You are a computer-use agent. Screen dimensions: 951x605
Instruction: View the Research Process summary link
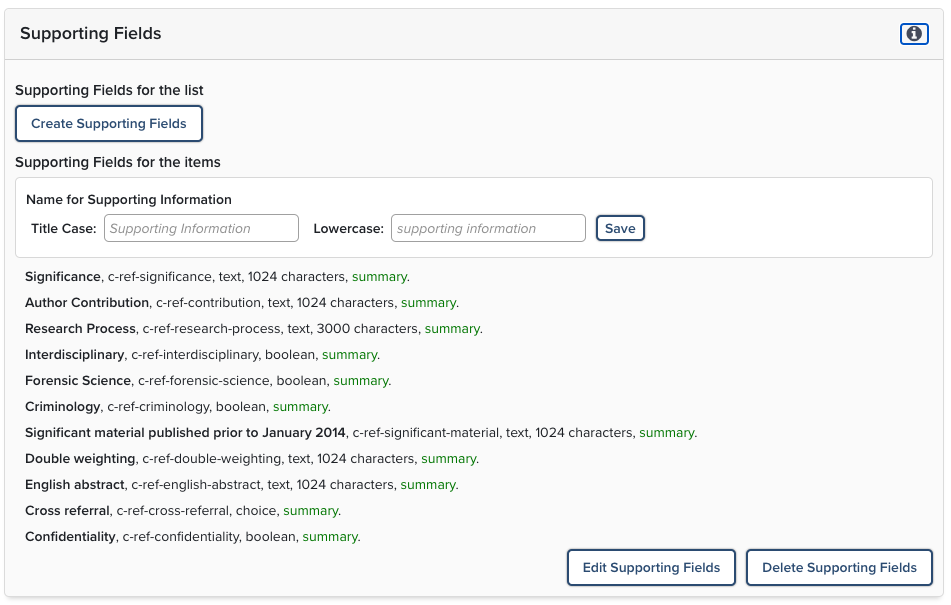tap(452, 329)
